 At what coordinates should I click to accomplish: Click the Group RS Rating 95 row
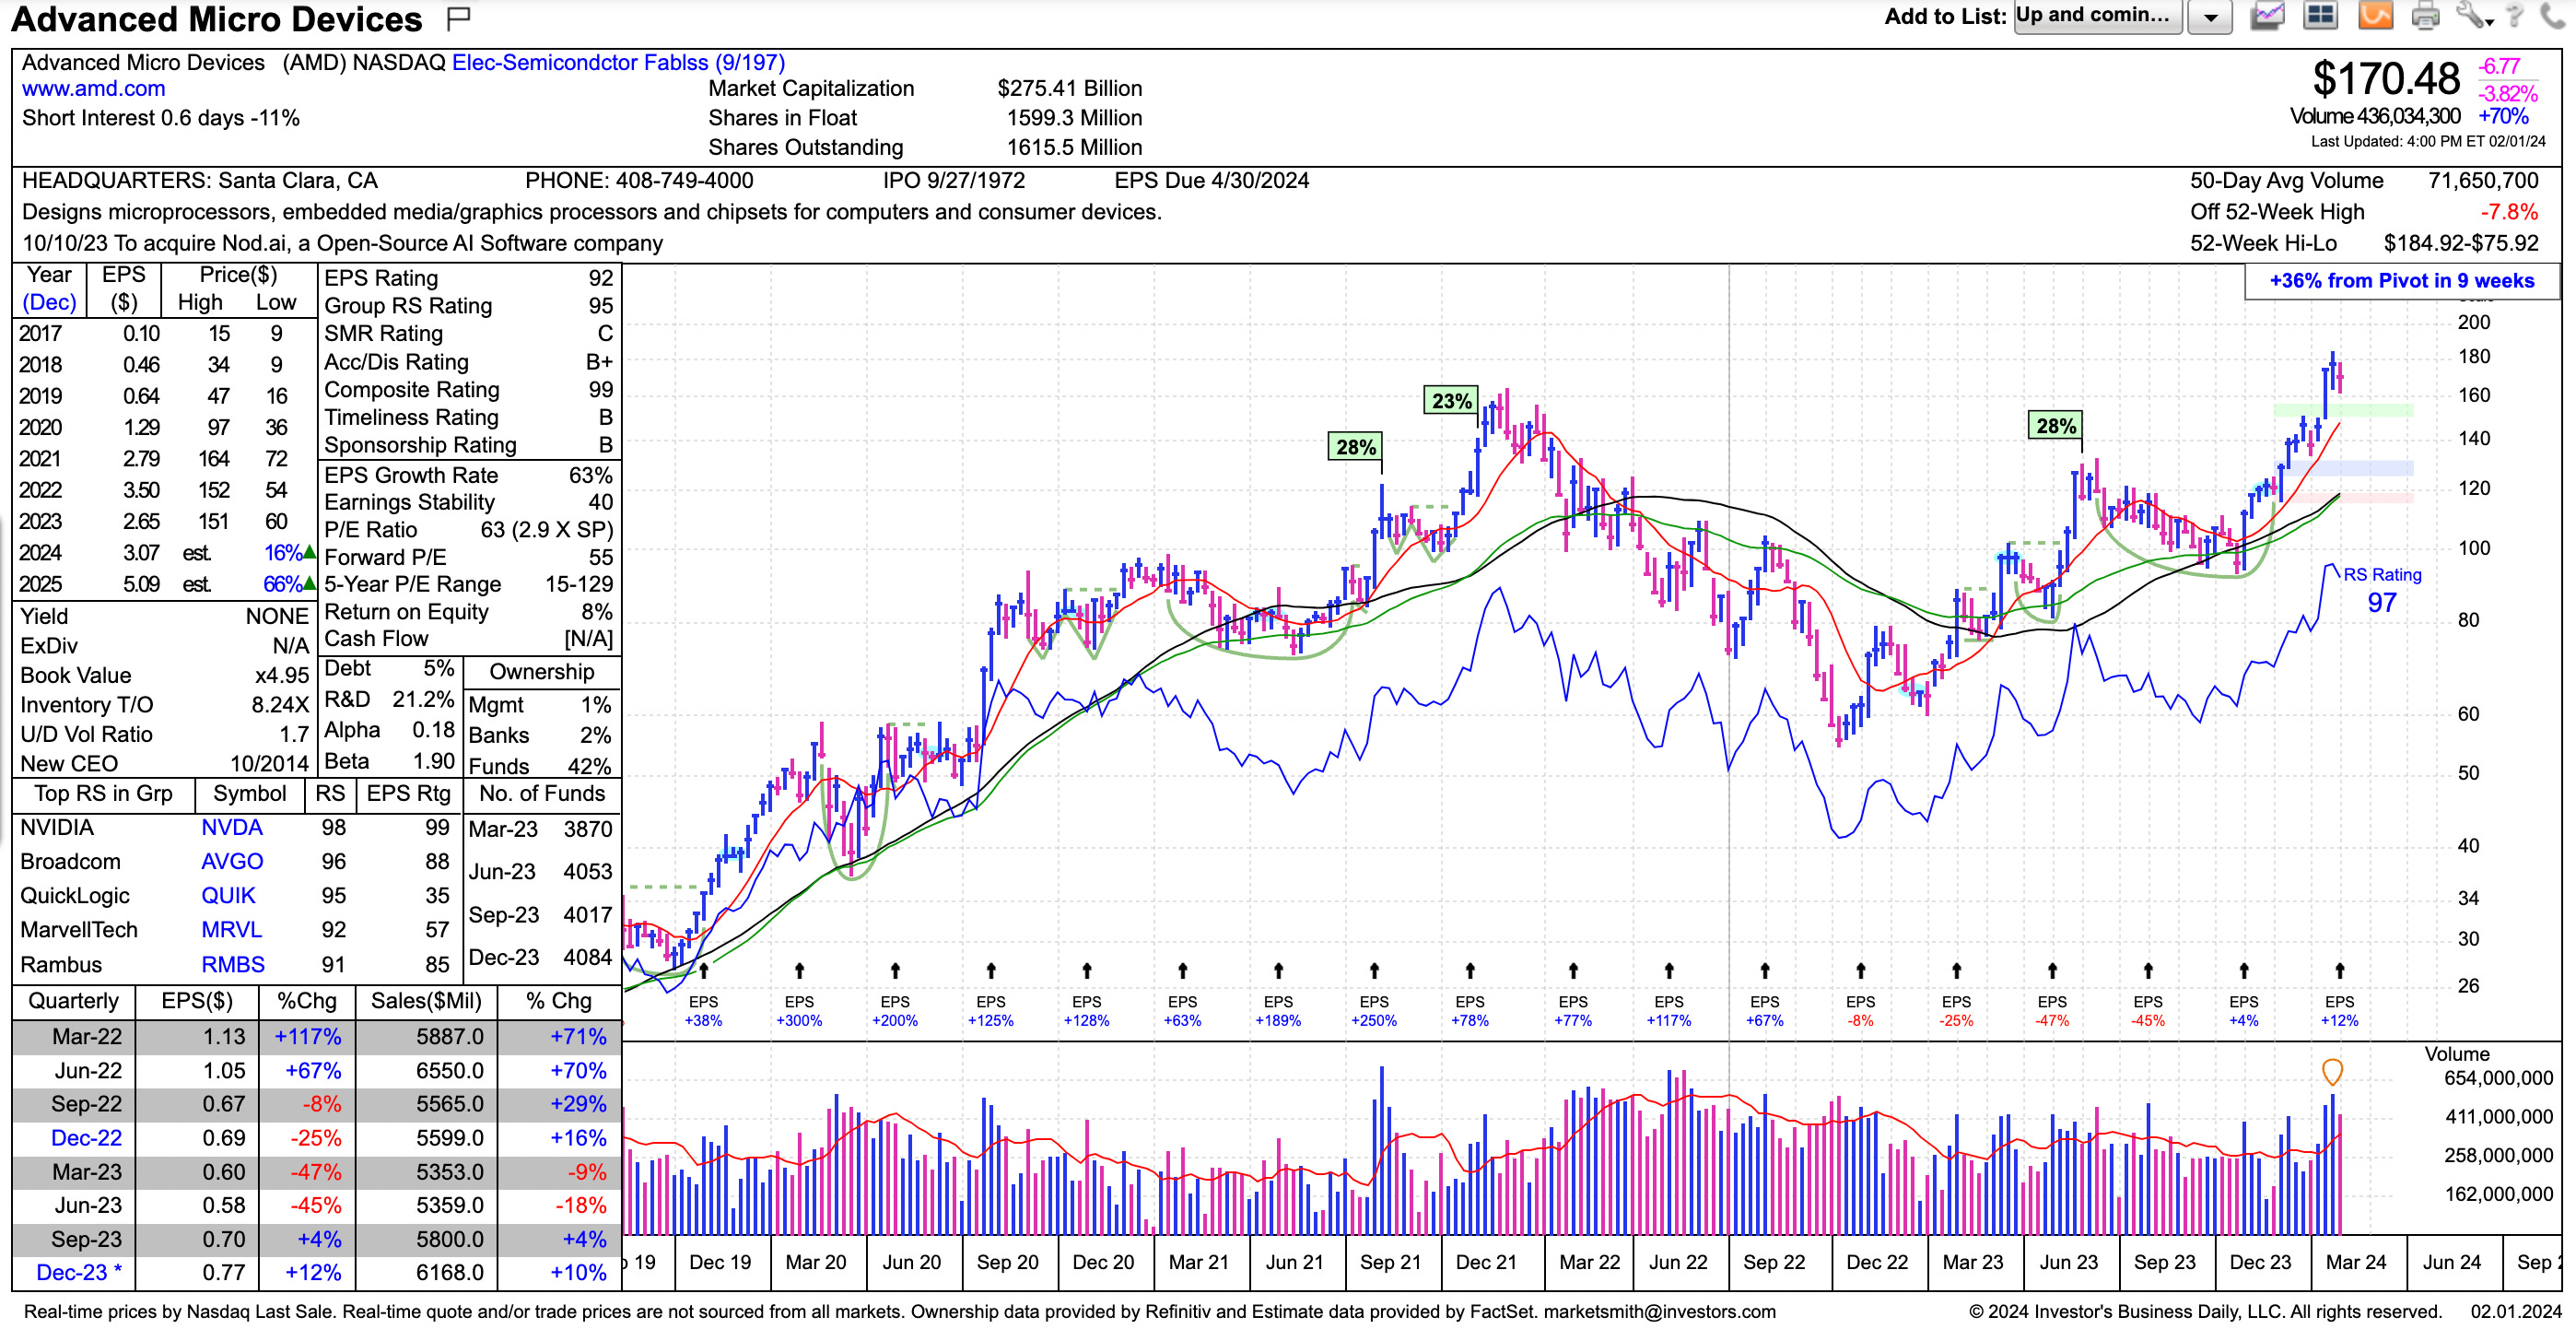click(468, 305)
